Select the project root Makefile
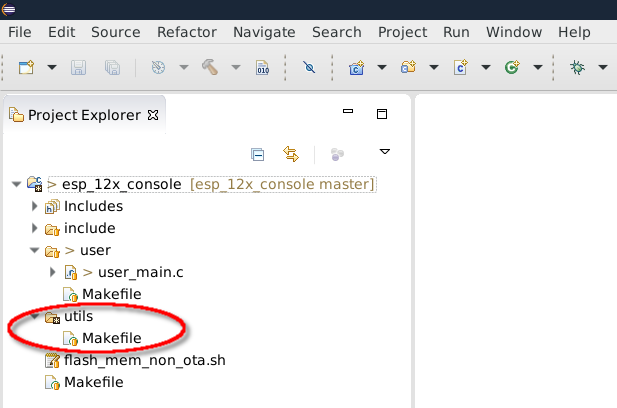This screenshot has width=617, height=408. point(94,382)
